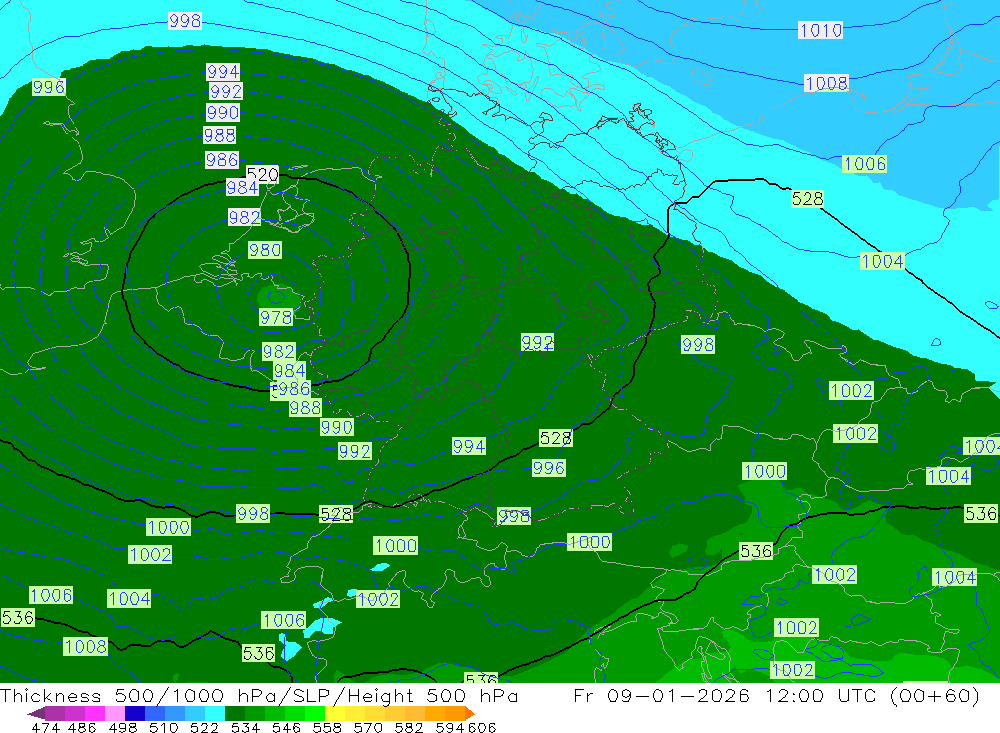The image size is (1000, 733).
Task: Pick the darkest green legend swatch
Action: (235, 713)
